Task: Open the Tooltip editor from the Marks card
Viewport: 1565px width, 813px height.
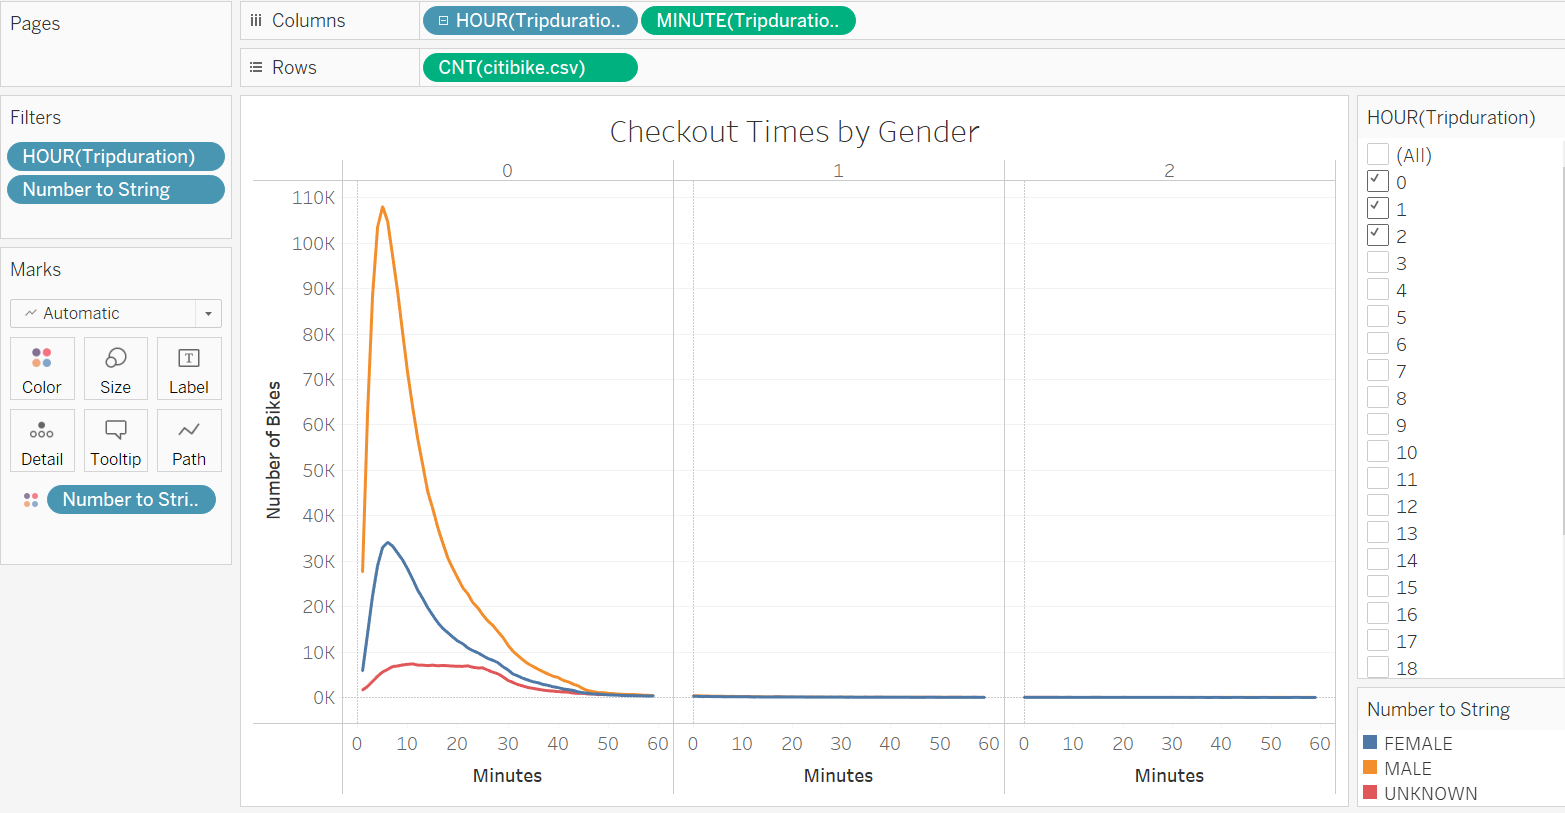Action: pyautogui.click(x=115, y=440)
